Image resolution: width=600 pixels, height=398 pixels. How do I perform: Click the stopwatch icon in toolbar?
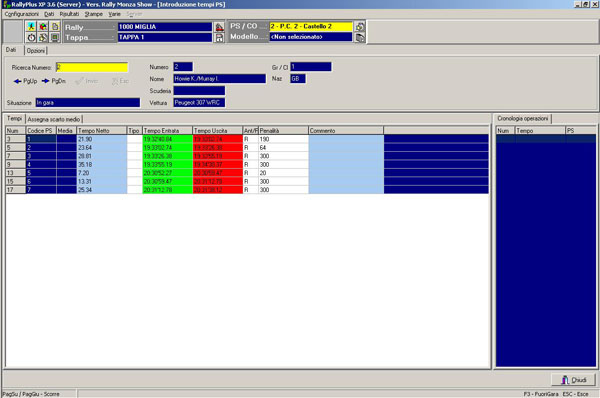click(31, 38)
